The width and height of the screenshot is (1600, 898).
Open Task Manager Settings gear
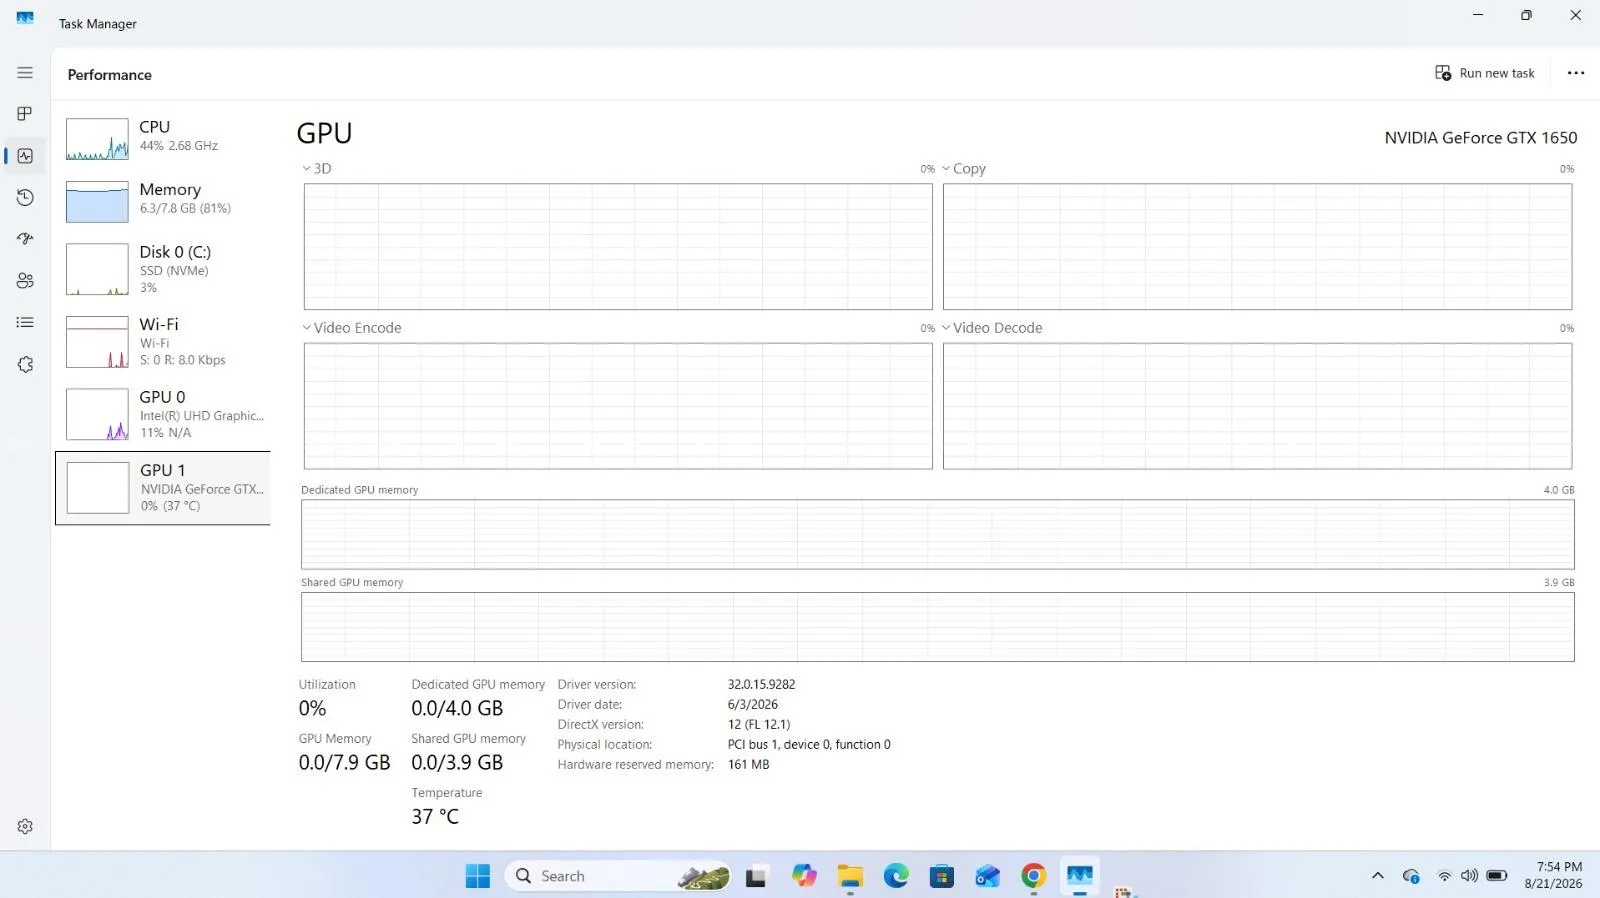pyautogui.click(x=25, y=827)
